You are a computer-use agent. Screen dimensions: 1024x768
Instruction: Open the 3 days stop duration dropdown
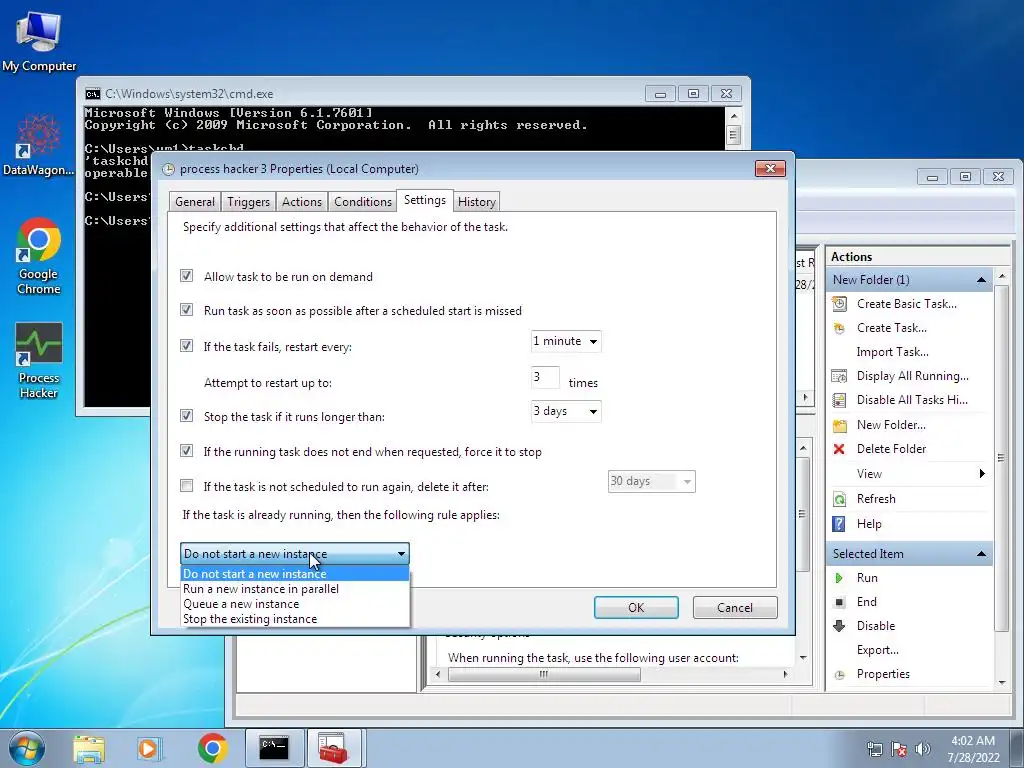(x=566, y=411)
